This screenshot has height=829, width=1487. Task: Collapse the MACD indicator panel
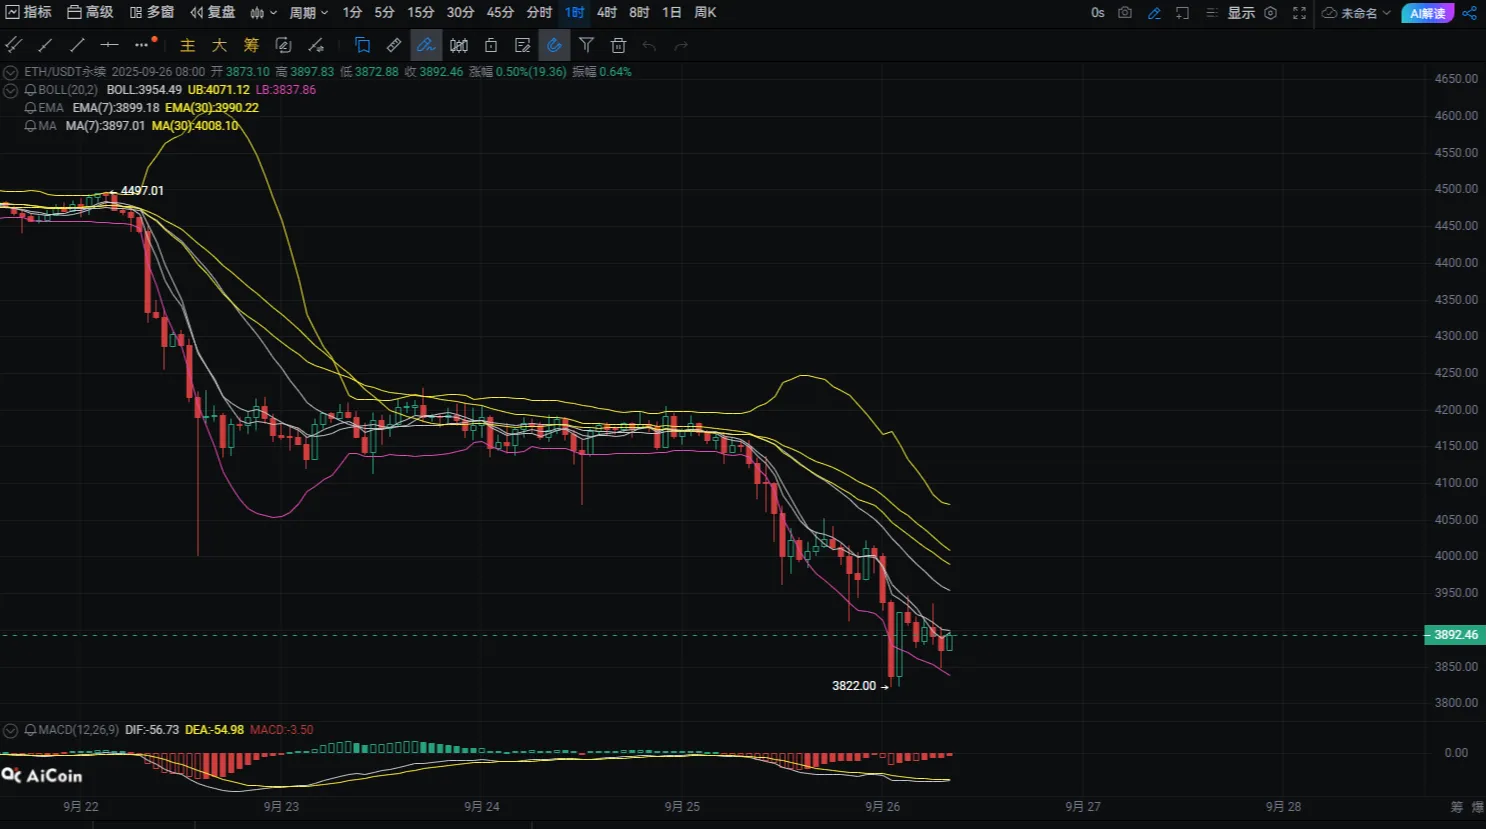pyautogui.click(x=11, y=730)
